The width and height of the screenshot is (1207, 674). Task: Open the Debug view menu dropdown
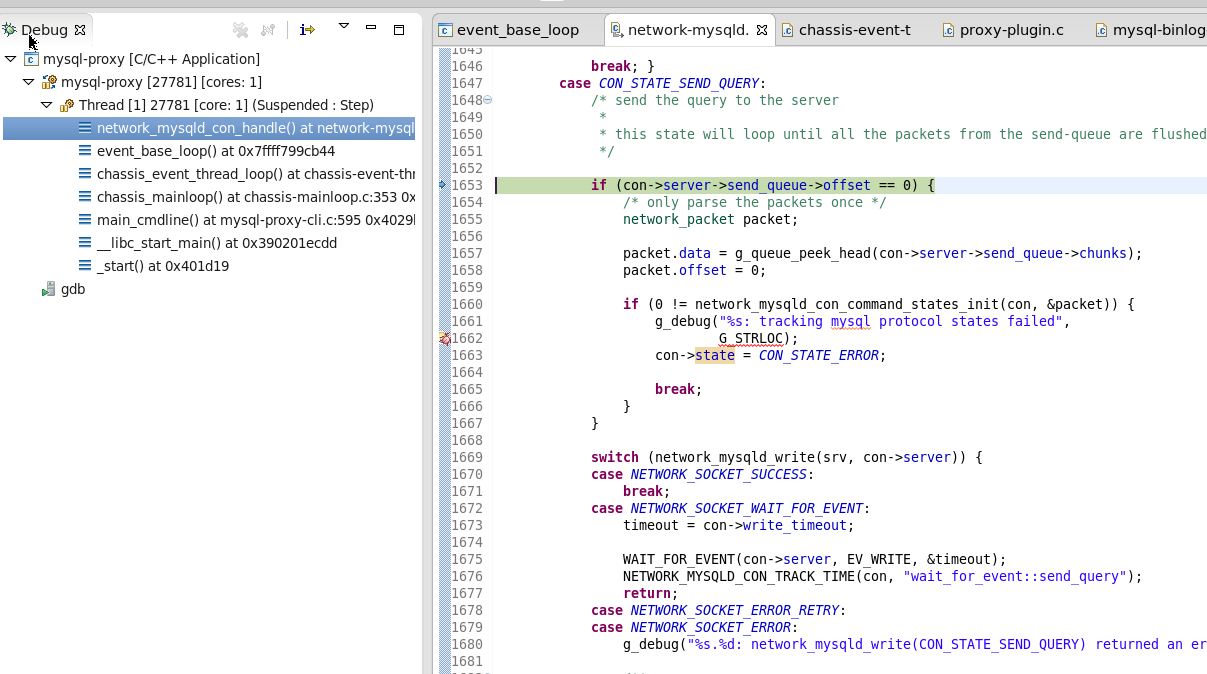click(x=343, y=27)
